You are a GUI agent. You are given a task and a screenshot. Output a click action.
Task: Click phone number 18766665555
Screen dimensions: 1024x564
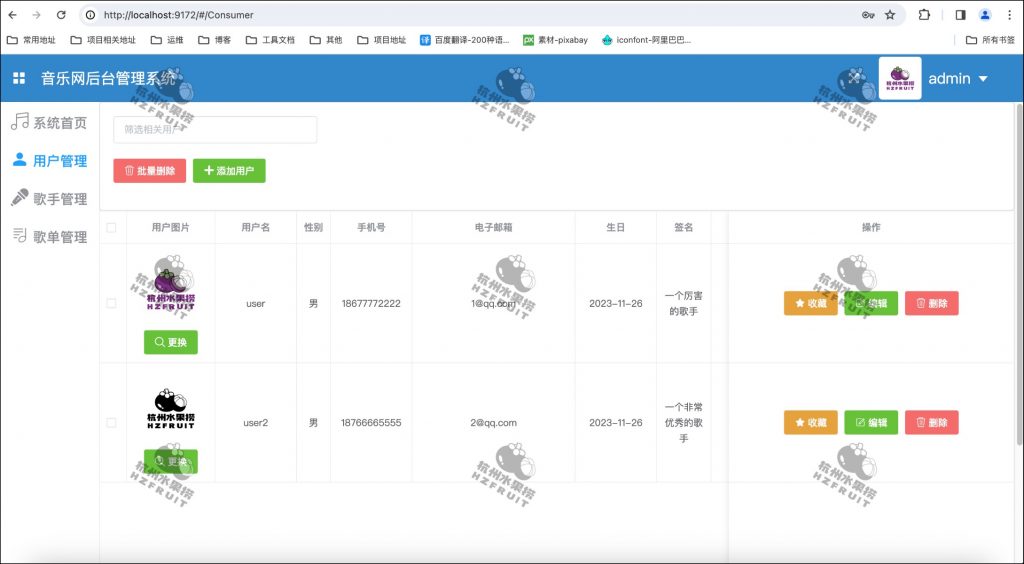tap(371, 423)
